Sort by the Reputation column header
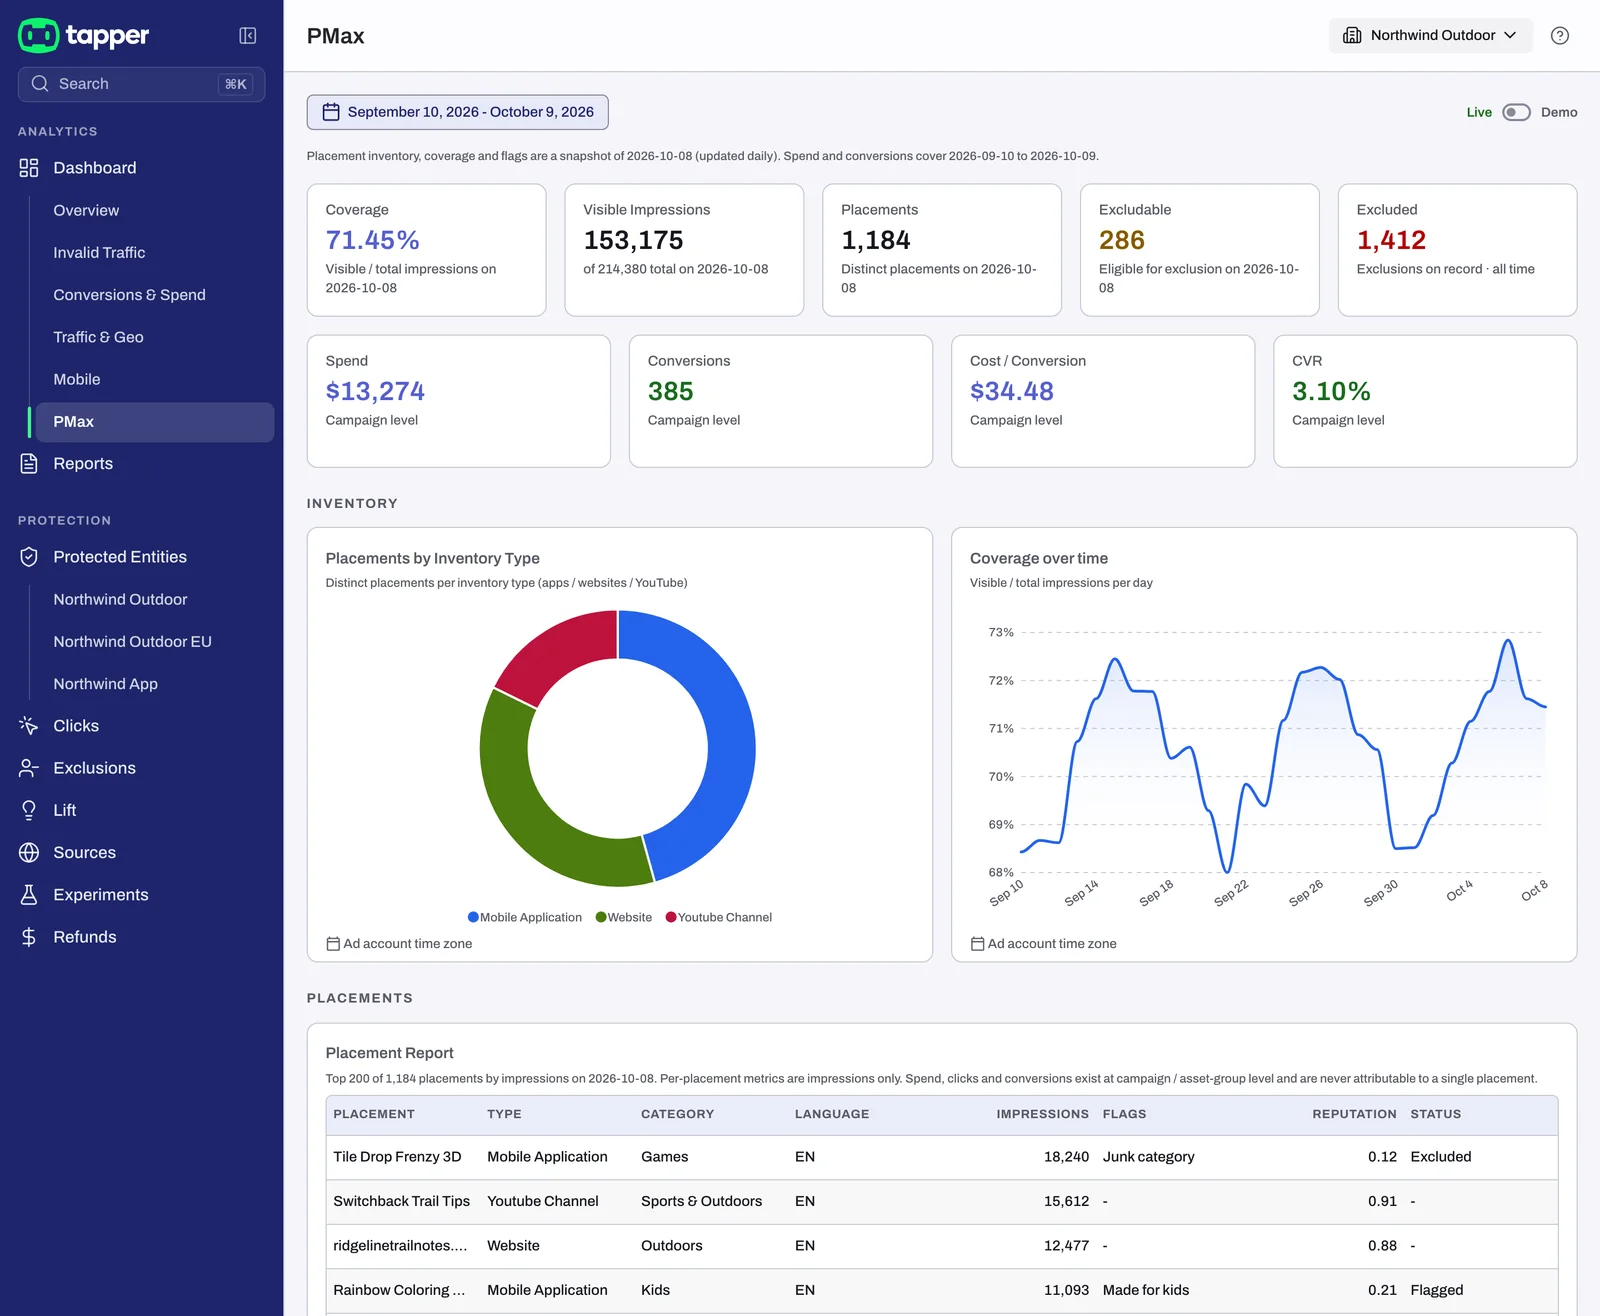The image size is (1600, 1316). 1354,1114
